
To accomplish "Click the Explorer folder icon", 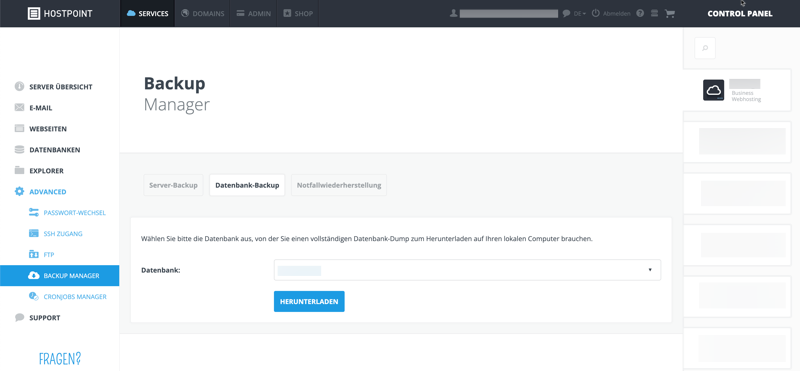I will (19, 170).
